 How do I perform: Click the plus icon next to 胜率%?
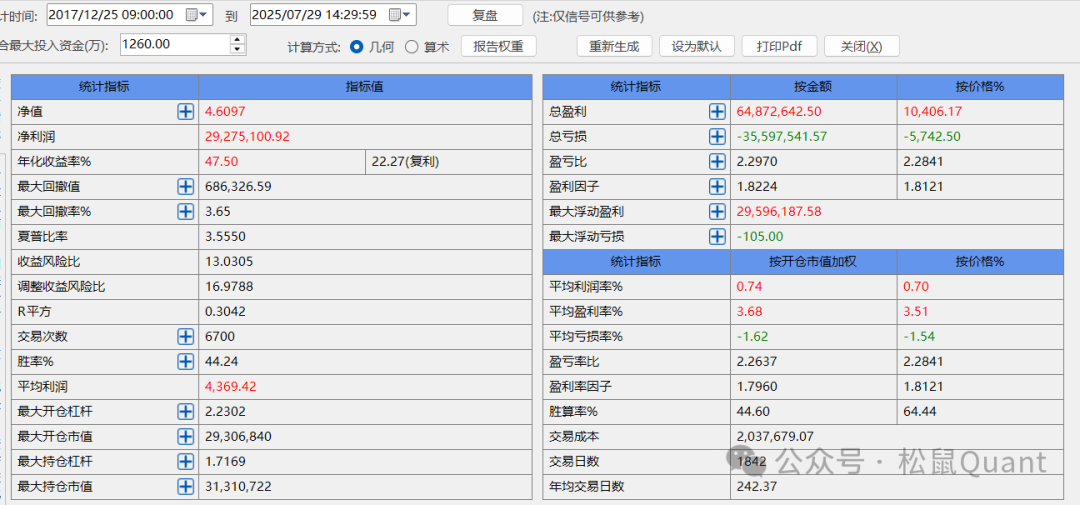(185, 362)
